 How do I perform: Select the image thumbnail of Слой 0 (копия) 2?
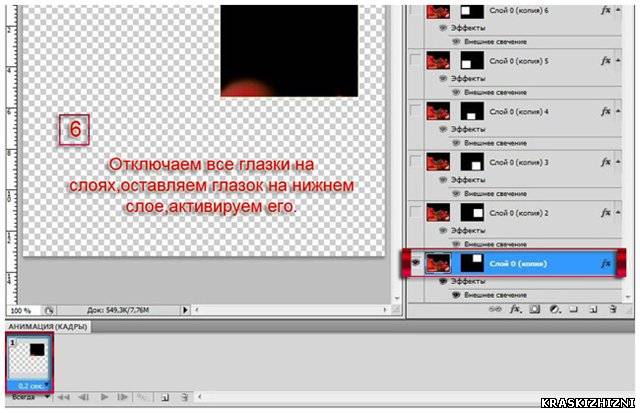(x=438, y=212)
